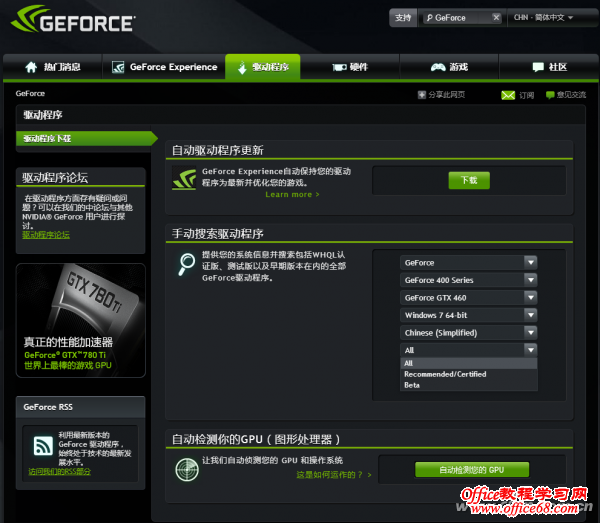This screenshot has height=523, width=600.
Task: Click the 订阅 envelope subscribe icon
Action: 508,95
